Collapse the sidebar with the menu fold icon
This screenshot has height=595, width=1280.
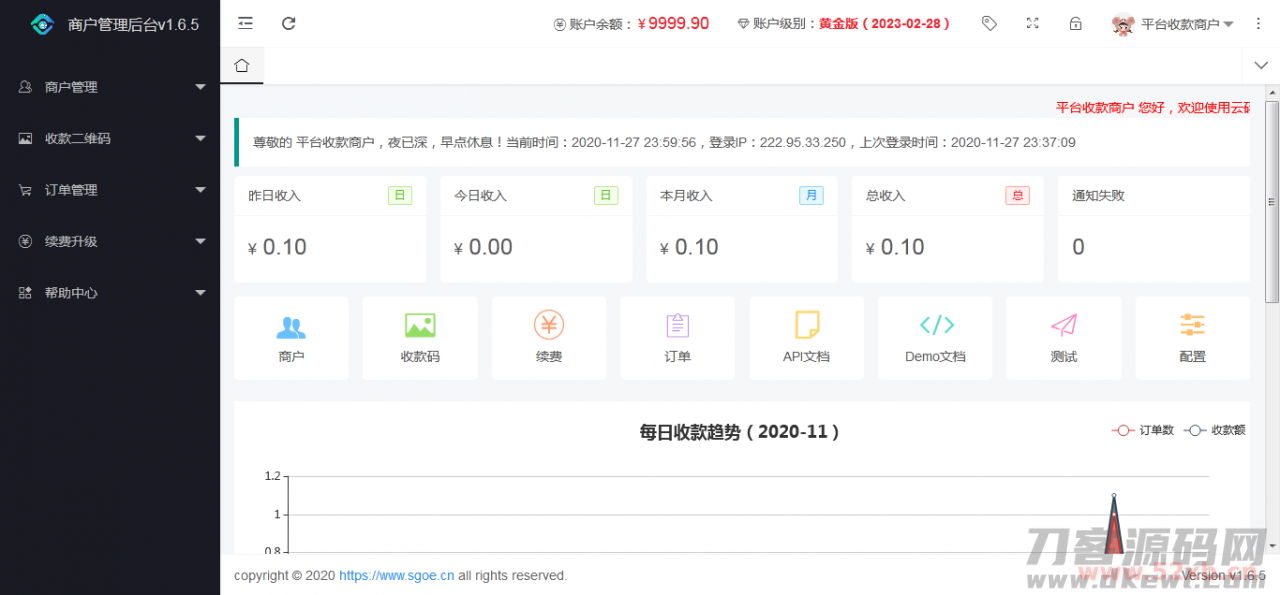click(246, 23)
